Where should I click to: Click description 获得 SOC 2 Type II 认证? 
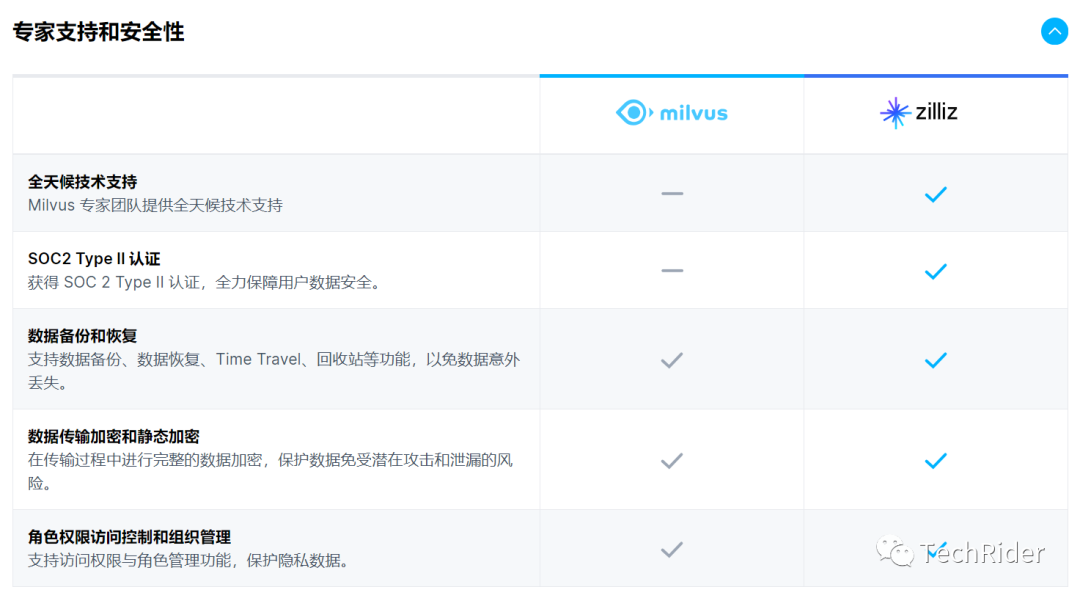[x=205, y=282]
